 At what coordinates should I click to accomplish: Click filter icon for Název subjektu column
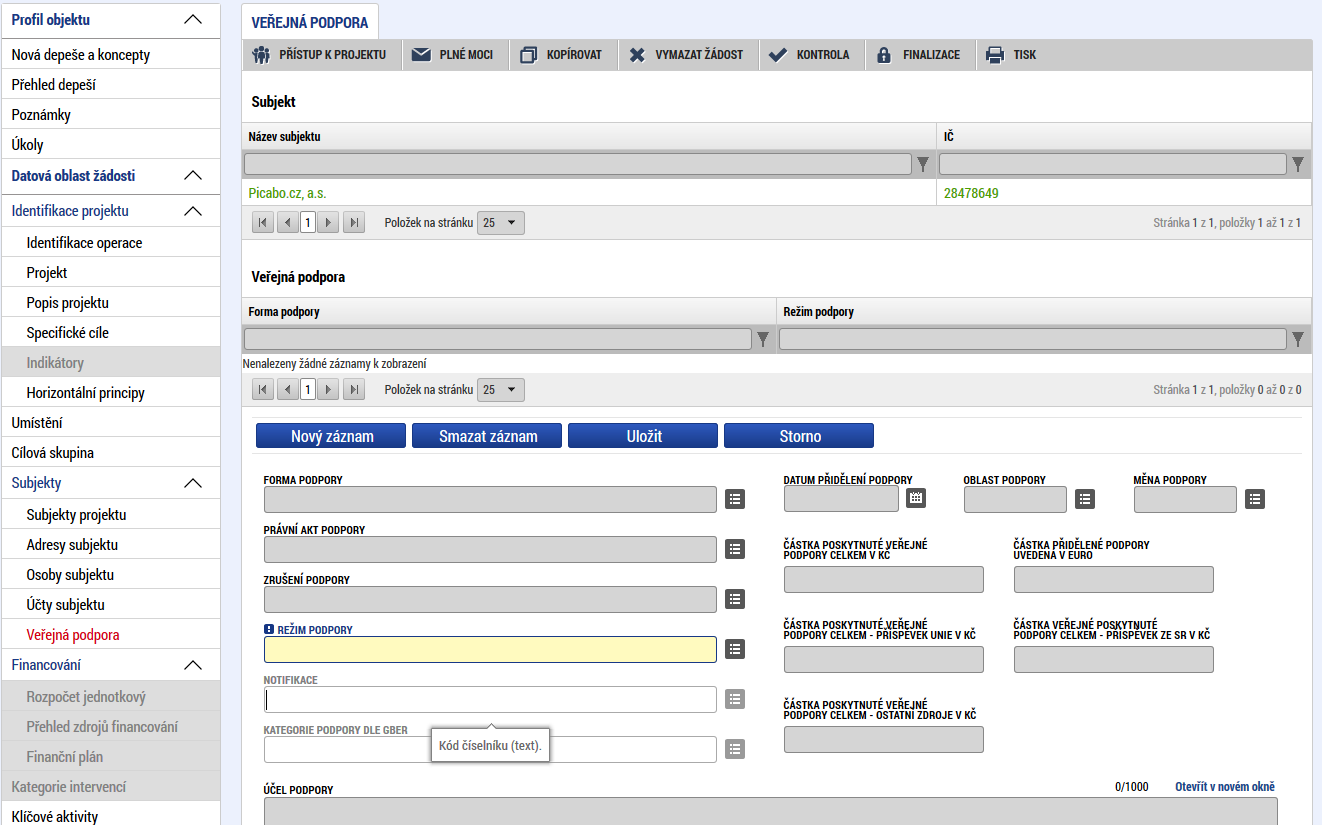(923, 164)
